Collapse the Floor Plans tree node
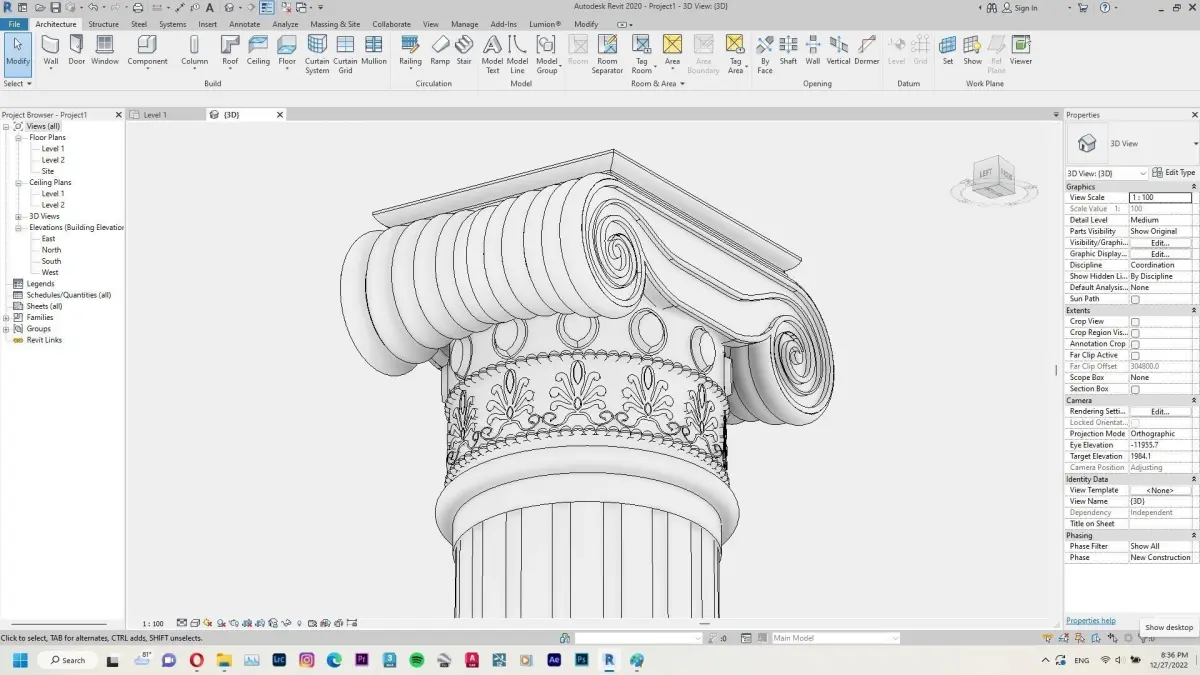The width and height of the screenshot is (1200, 675). [x=18, y=137]
